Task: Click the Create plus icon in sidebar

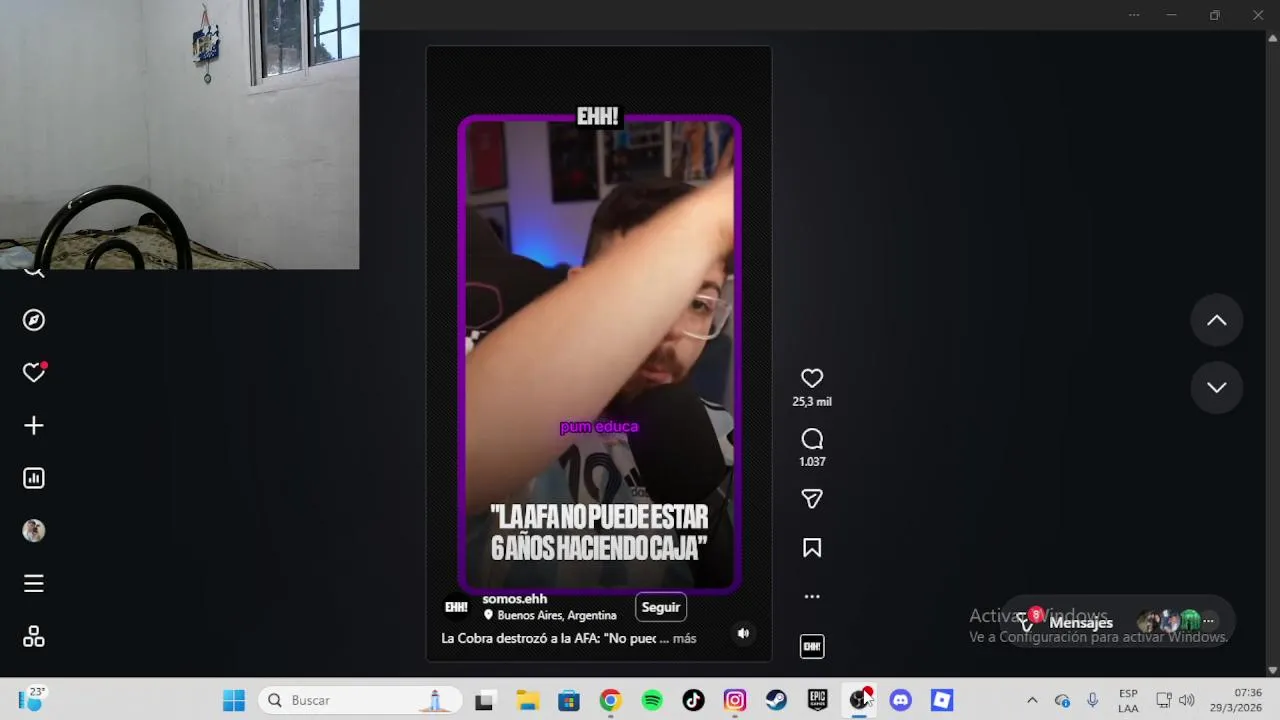Action: 34,426
